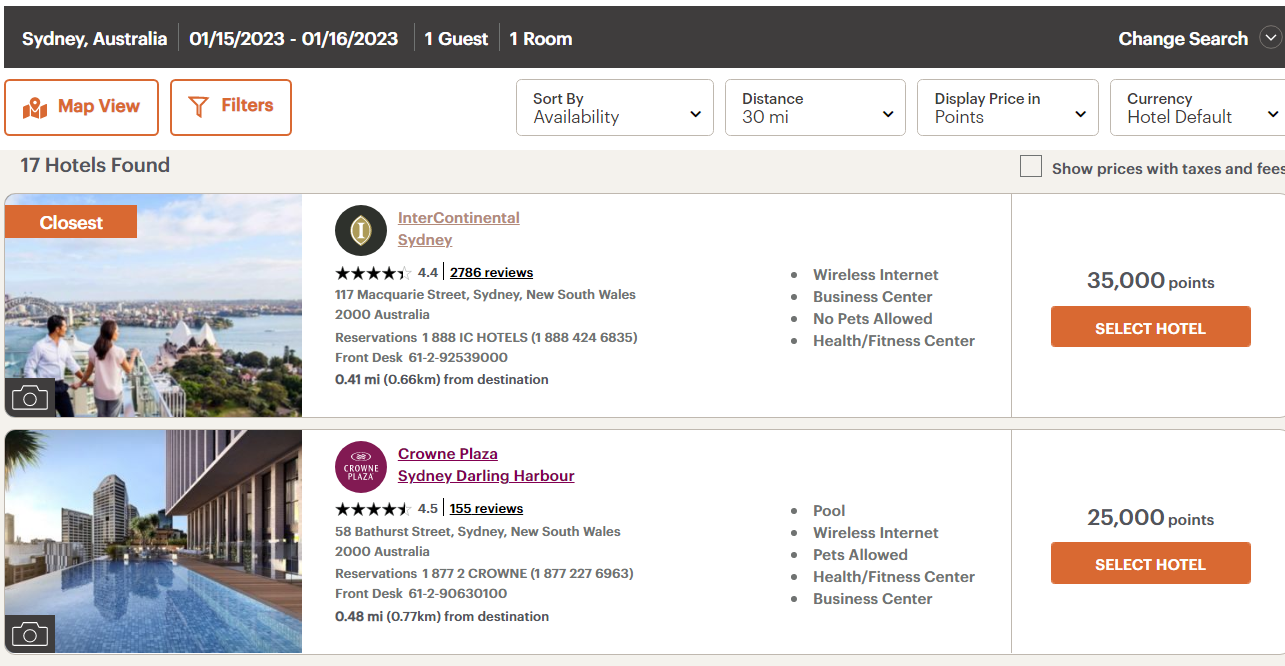Viewport: 1285px width, 666px height.
Task: Open the Distance 30 mi dropdown
Action: 815,108
